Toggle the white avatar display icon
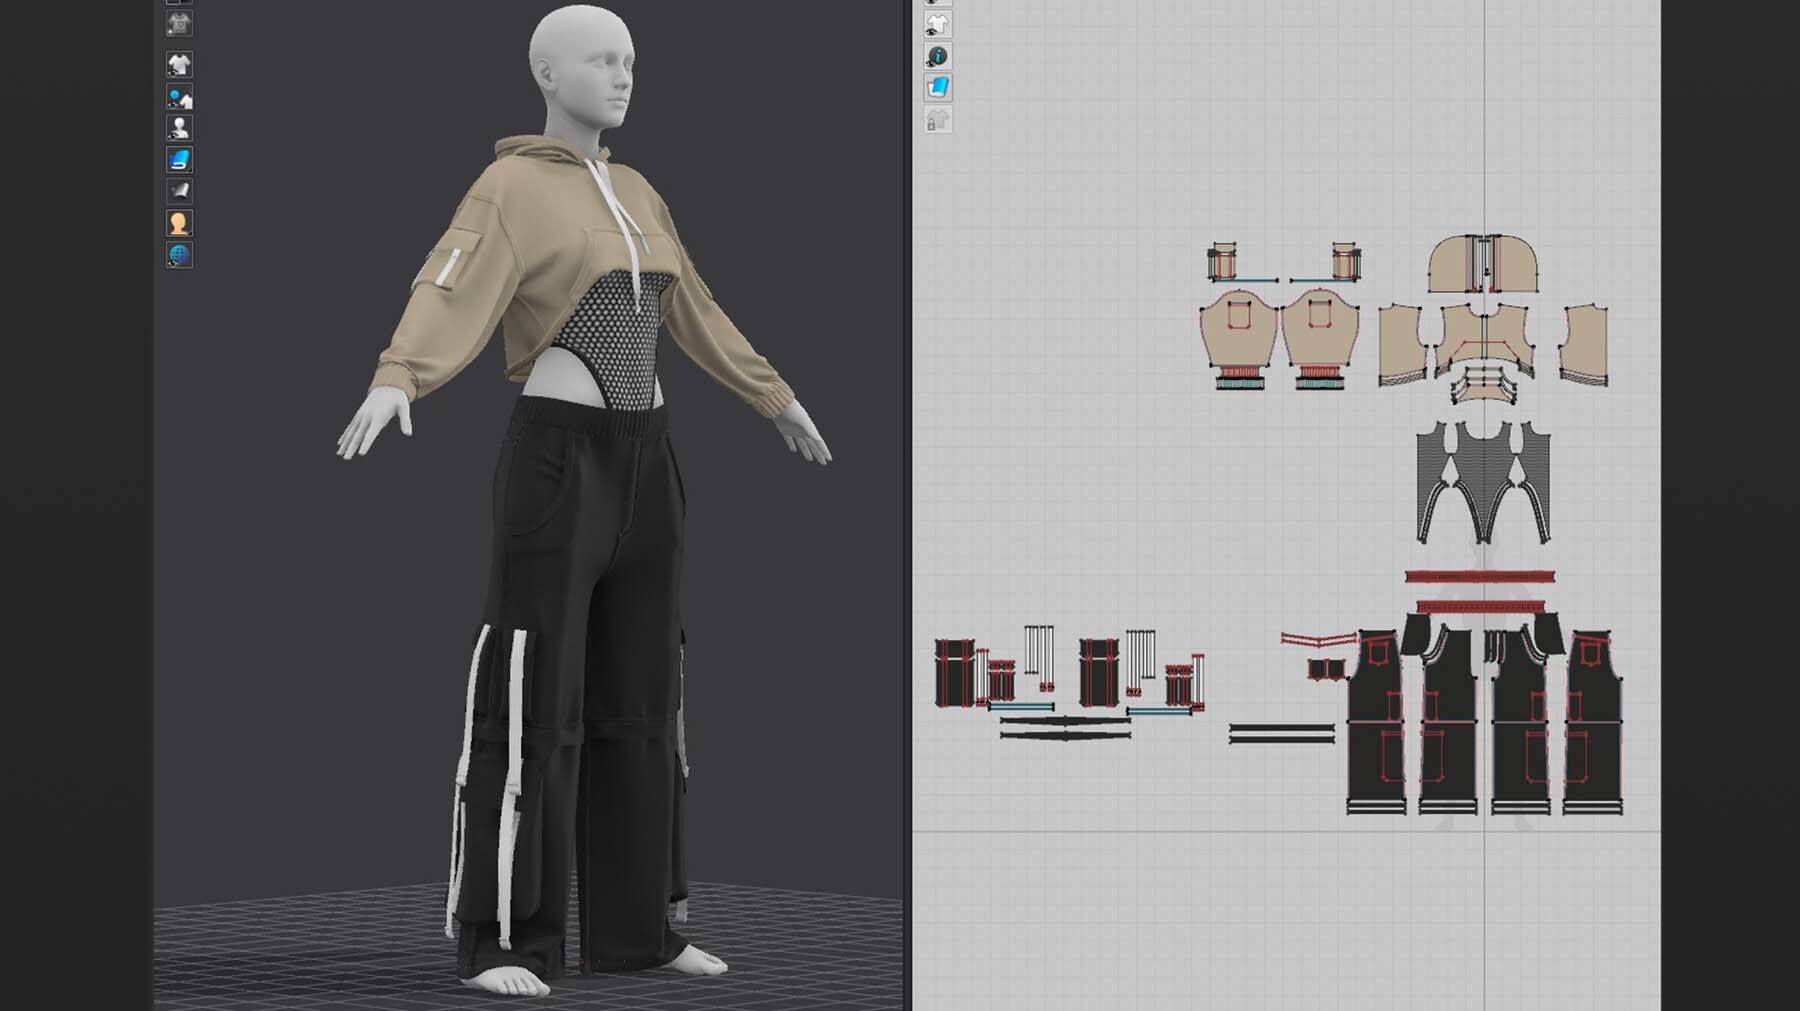Image resolution: width=1800 pixels, height=1011 pixels. pyautogui.click(x=179, y=128)
